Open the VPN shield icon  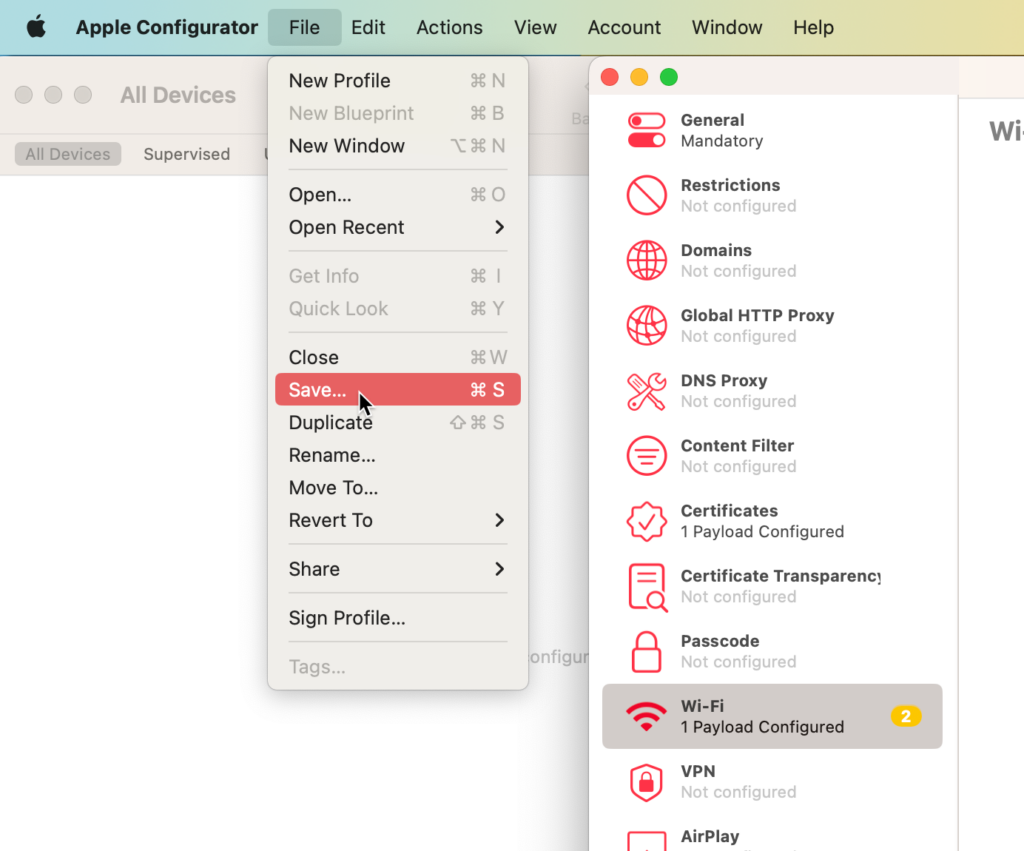click(646, 781)
